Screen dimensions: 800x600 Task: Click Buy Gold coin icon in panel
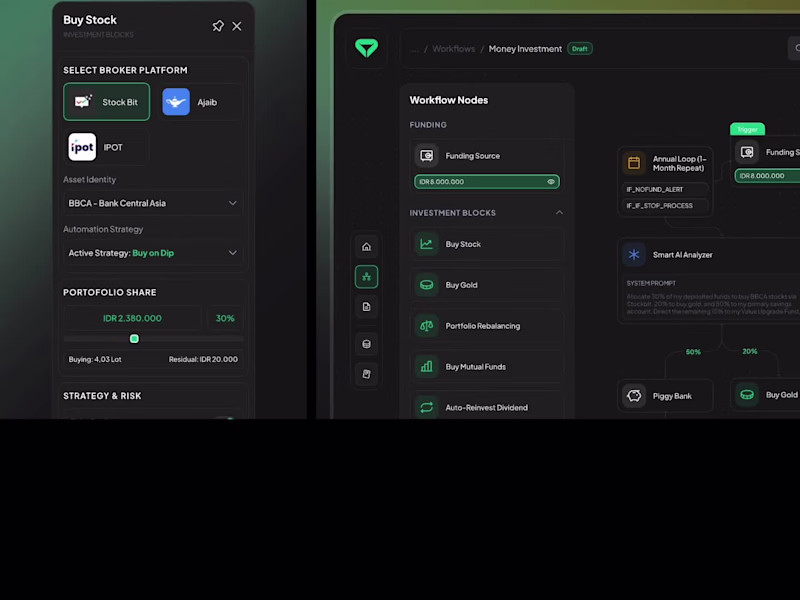[427, 285]
